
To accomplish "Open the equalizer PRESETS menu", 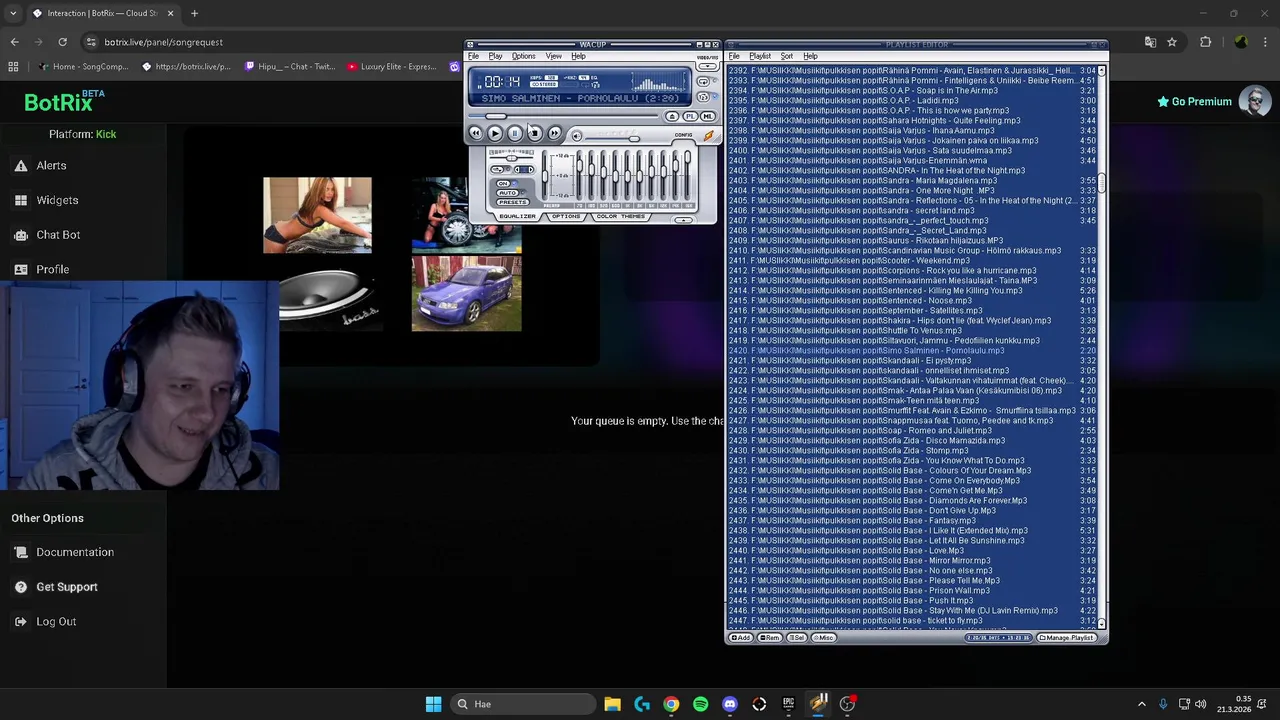I will 513,202.
